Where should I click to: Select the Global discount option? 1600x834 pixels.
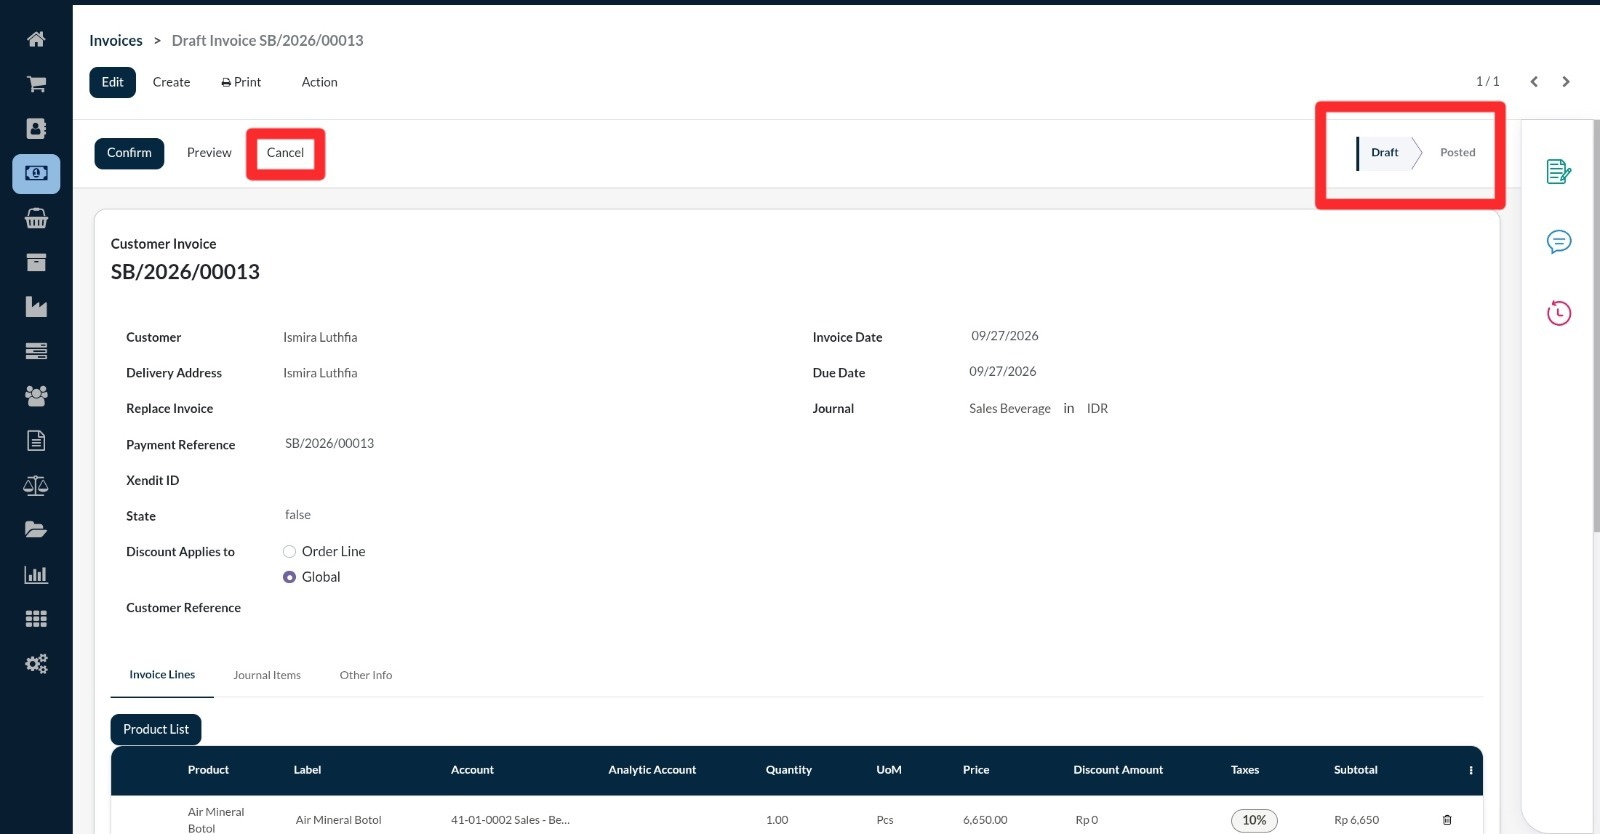[289, 577]
